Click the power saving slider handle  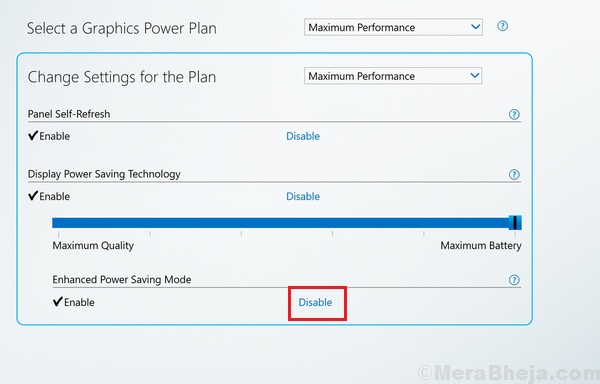(515, 223)
